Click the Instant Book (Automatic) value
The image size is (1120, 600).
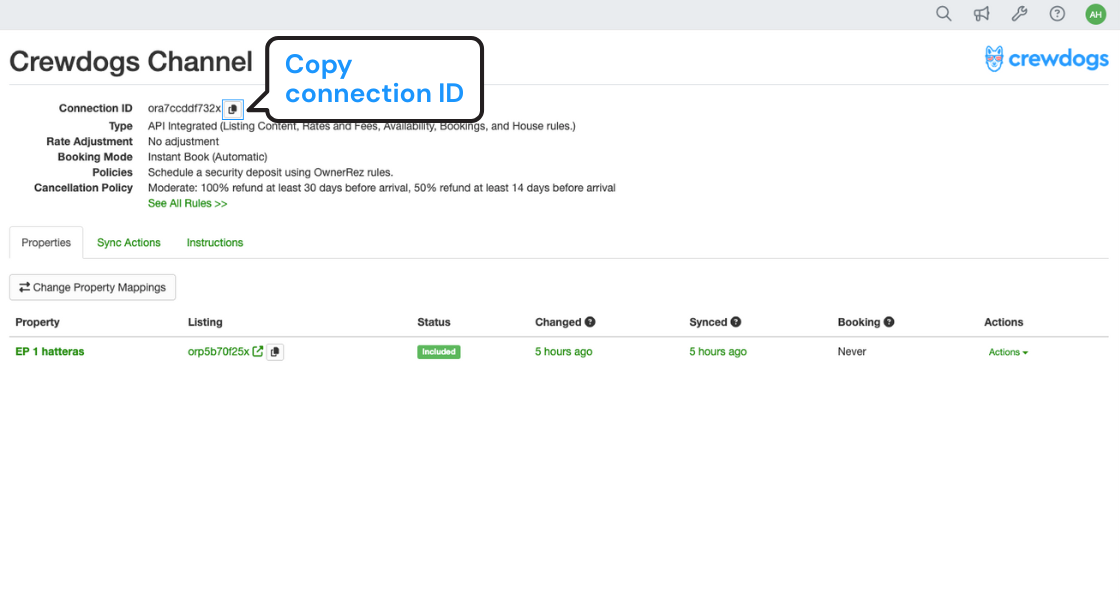[207, 157]
